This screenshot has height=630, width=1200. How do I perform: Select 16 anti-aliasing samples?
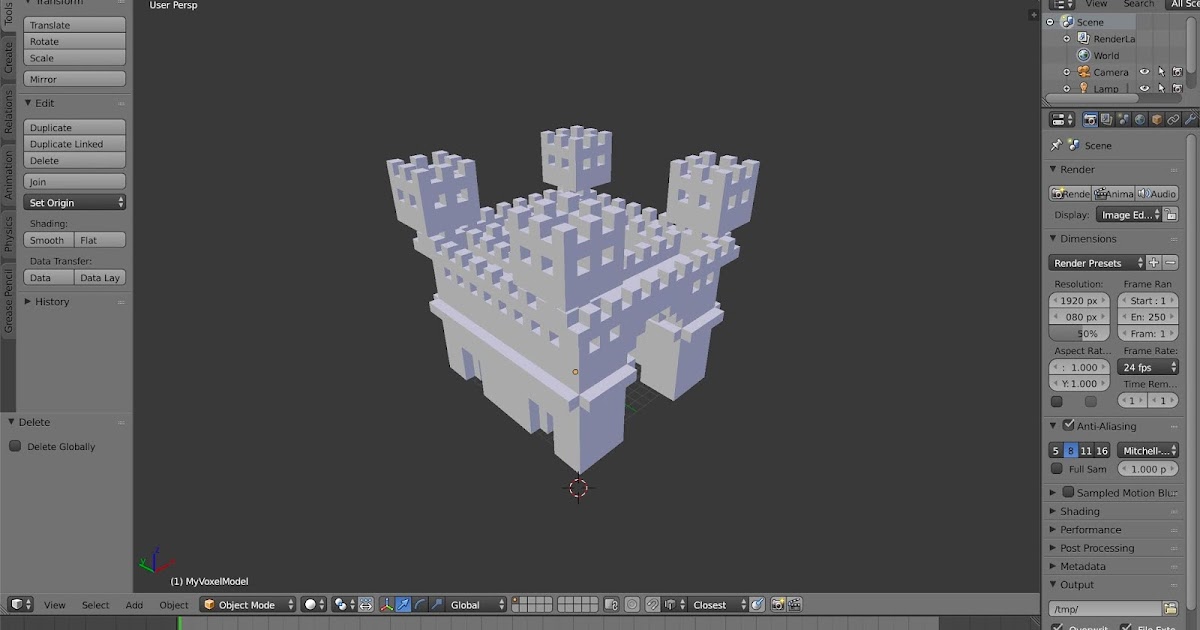1102,451
